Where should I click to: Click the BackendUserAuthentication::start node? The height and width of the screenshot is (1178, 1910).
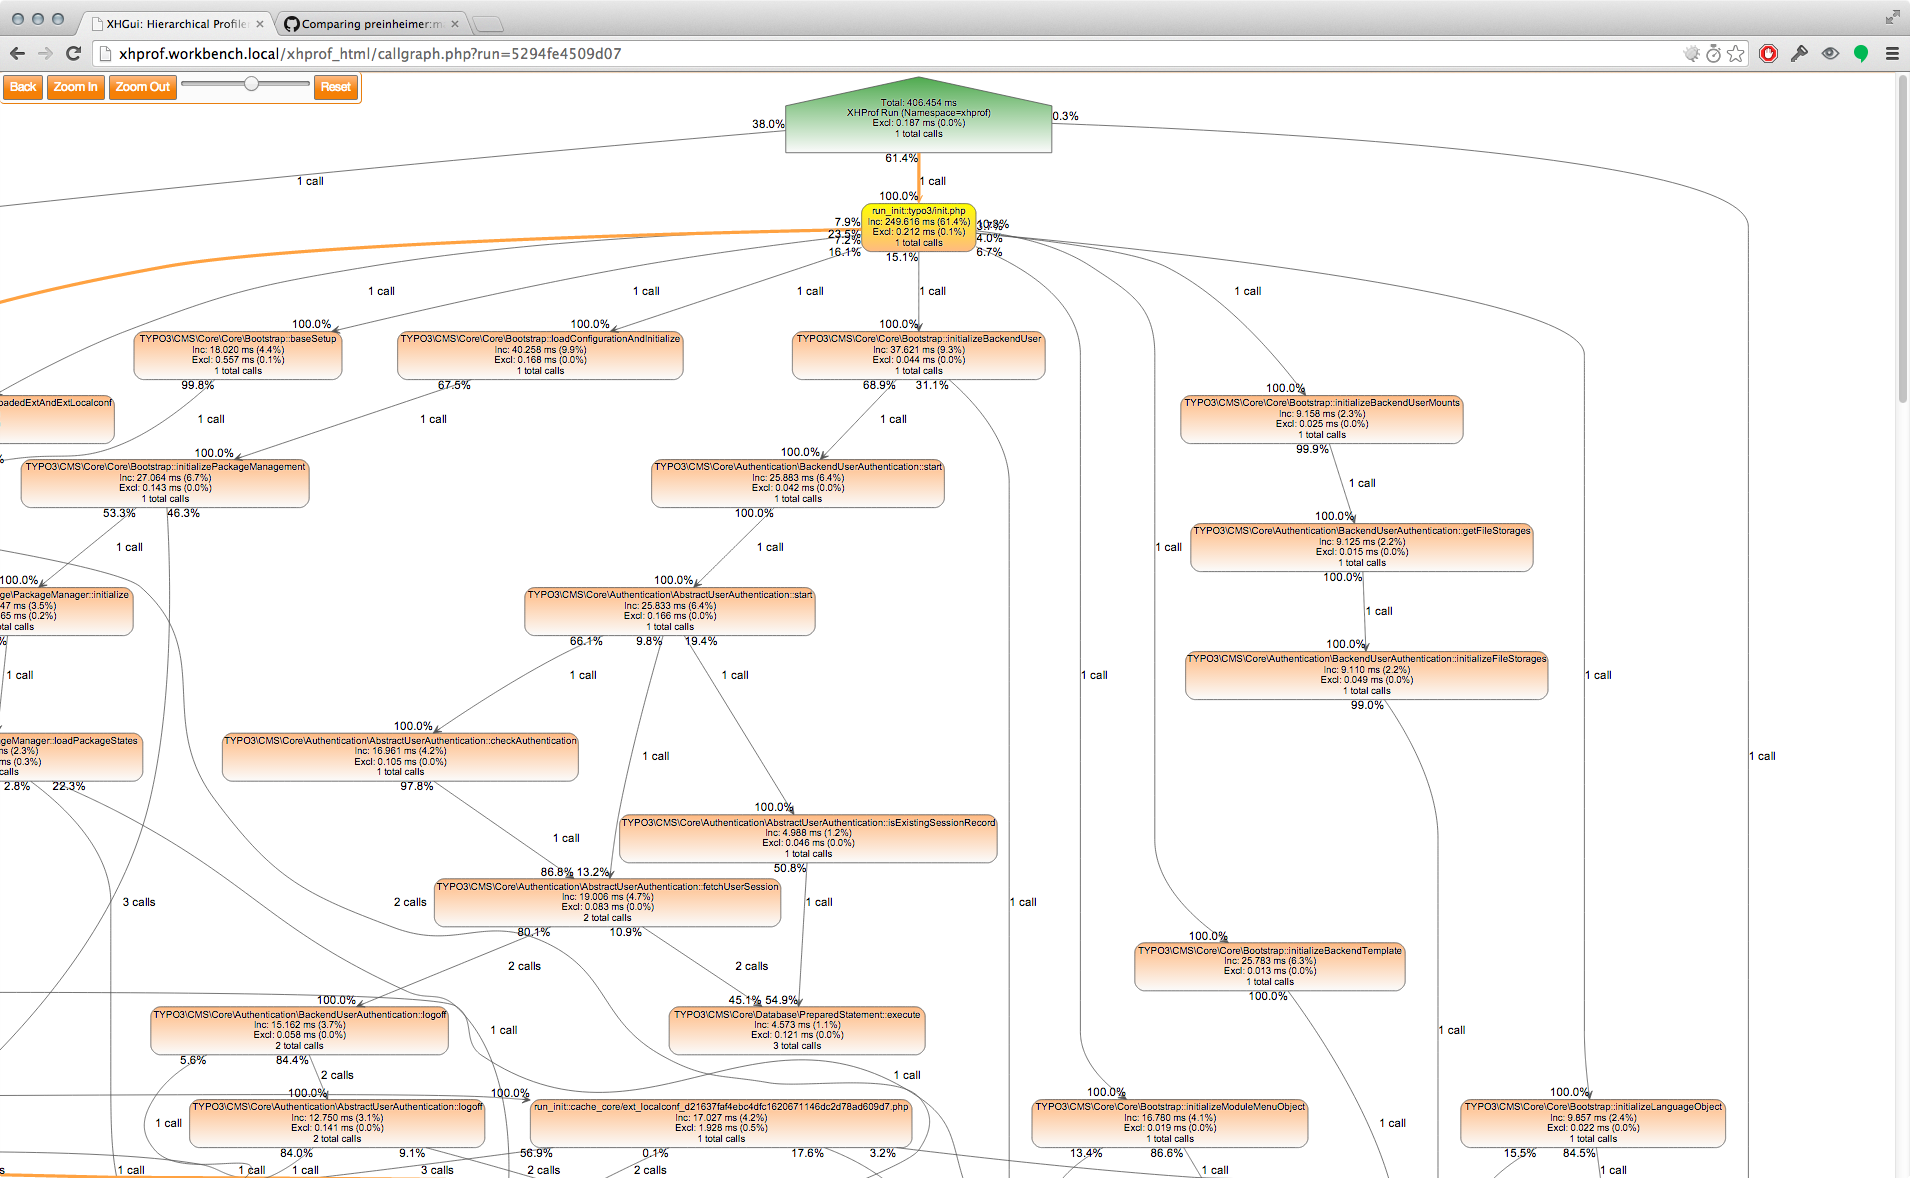[x=798, y=483]
